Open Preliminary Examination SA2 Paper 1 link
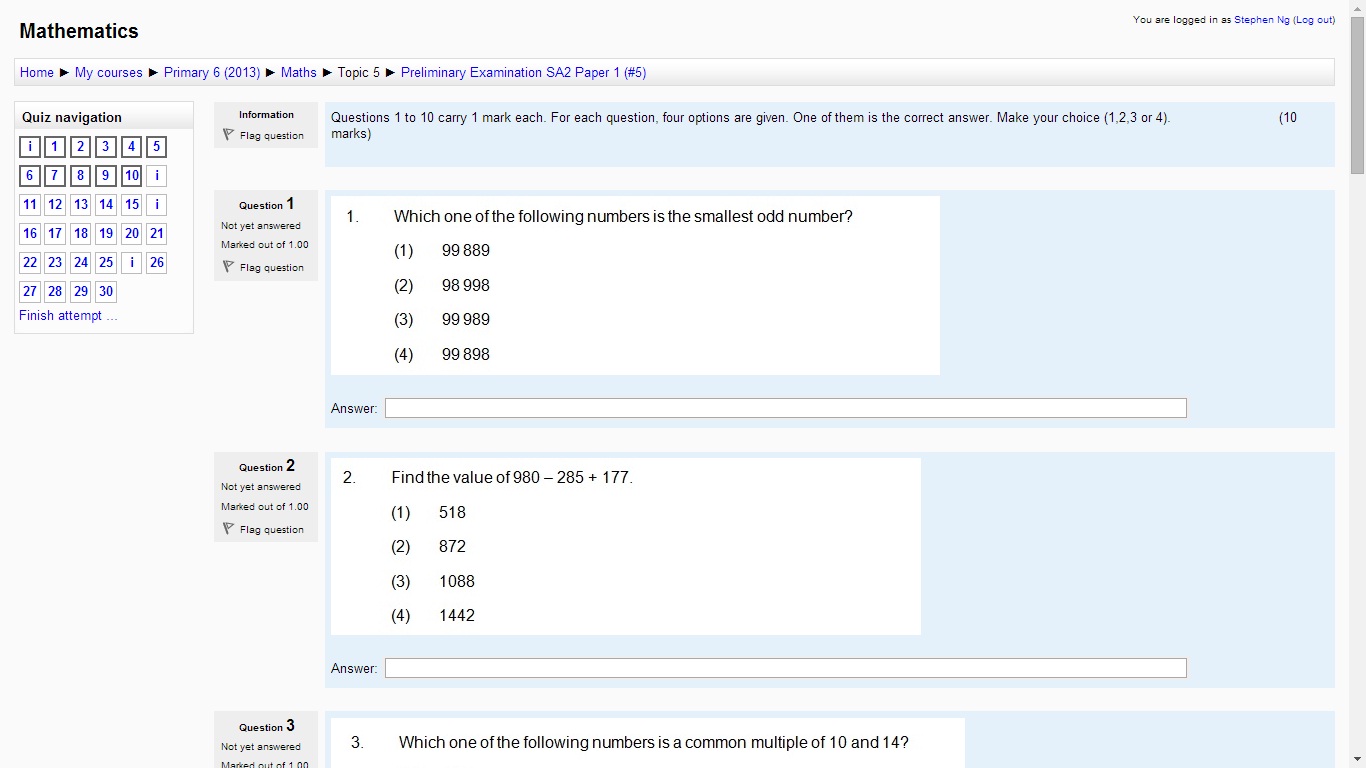Screen dimensions: 1366x768 [x=523, y=72]
